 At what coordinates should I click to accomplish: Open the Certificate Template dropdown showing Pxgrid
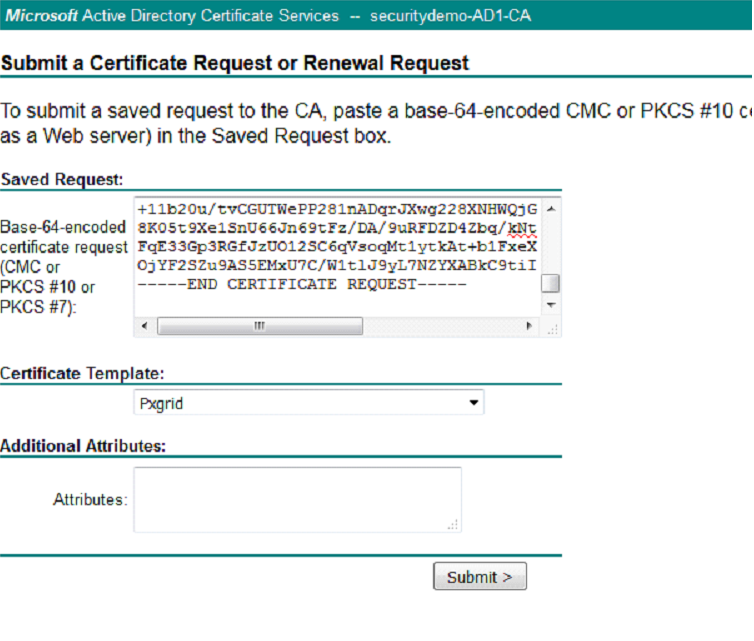click(x=309, y=402)
